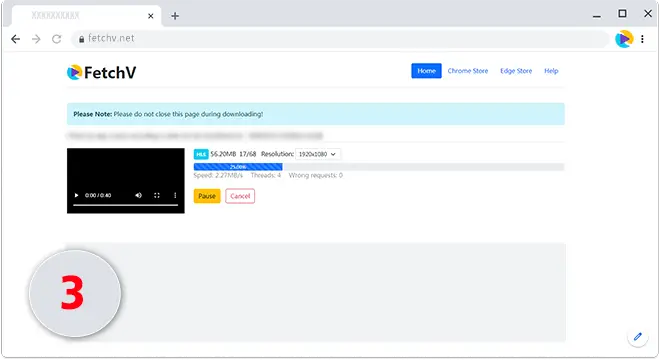Screen dimensions: 660x360
Task: Cancel the download
Action: (240, 196)
